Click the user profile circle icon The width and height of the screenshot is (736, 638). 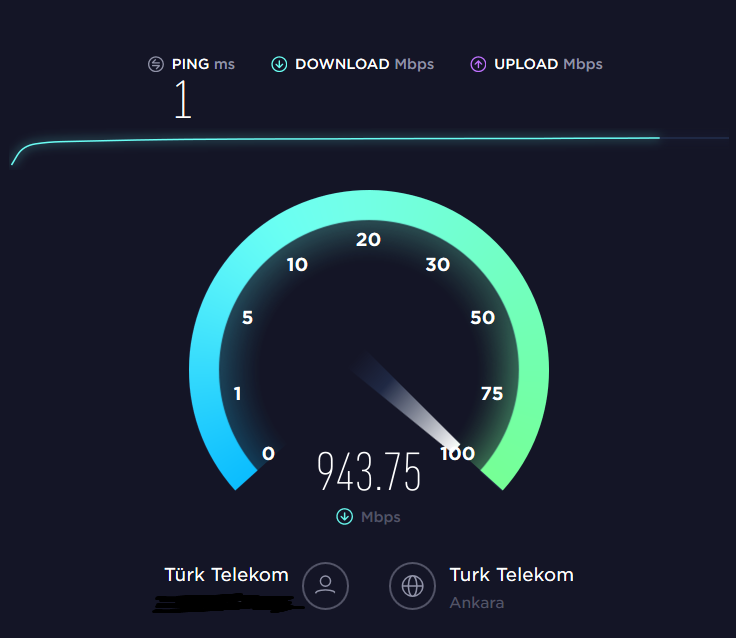point(325,585)
